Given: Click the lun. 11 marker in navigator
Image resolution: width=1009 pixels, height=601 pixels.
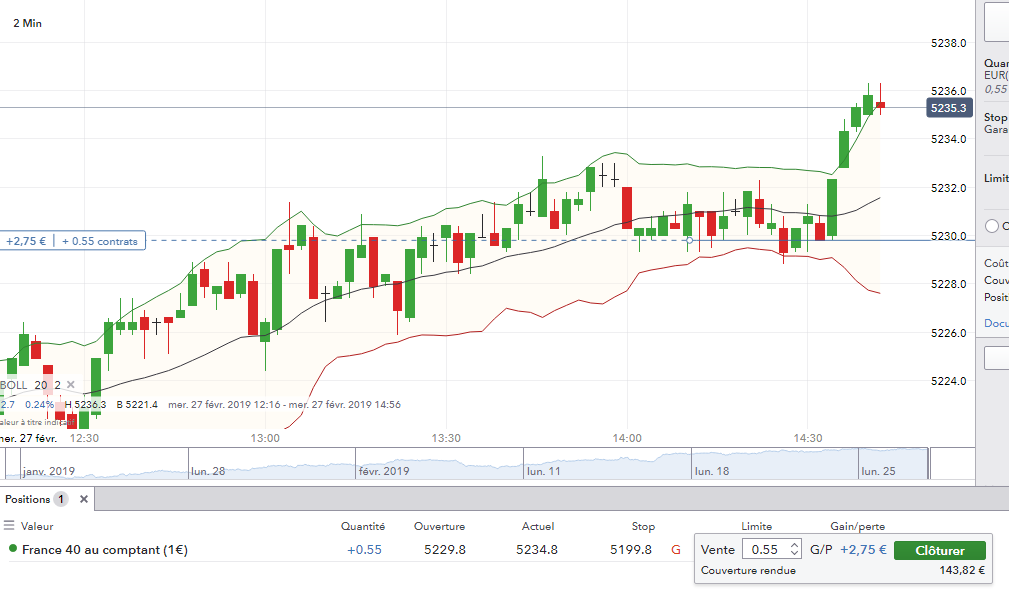Looking at the screenshot, I should [x=544, y=471].
